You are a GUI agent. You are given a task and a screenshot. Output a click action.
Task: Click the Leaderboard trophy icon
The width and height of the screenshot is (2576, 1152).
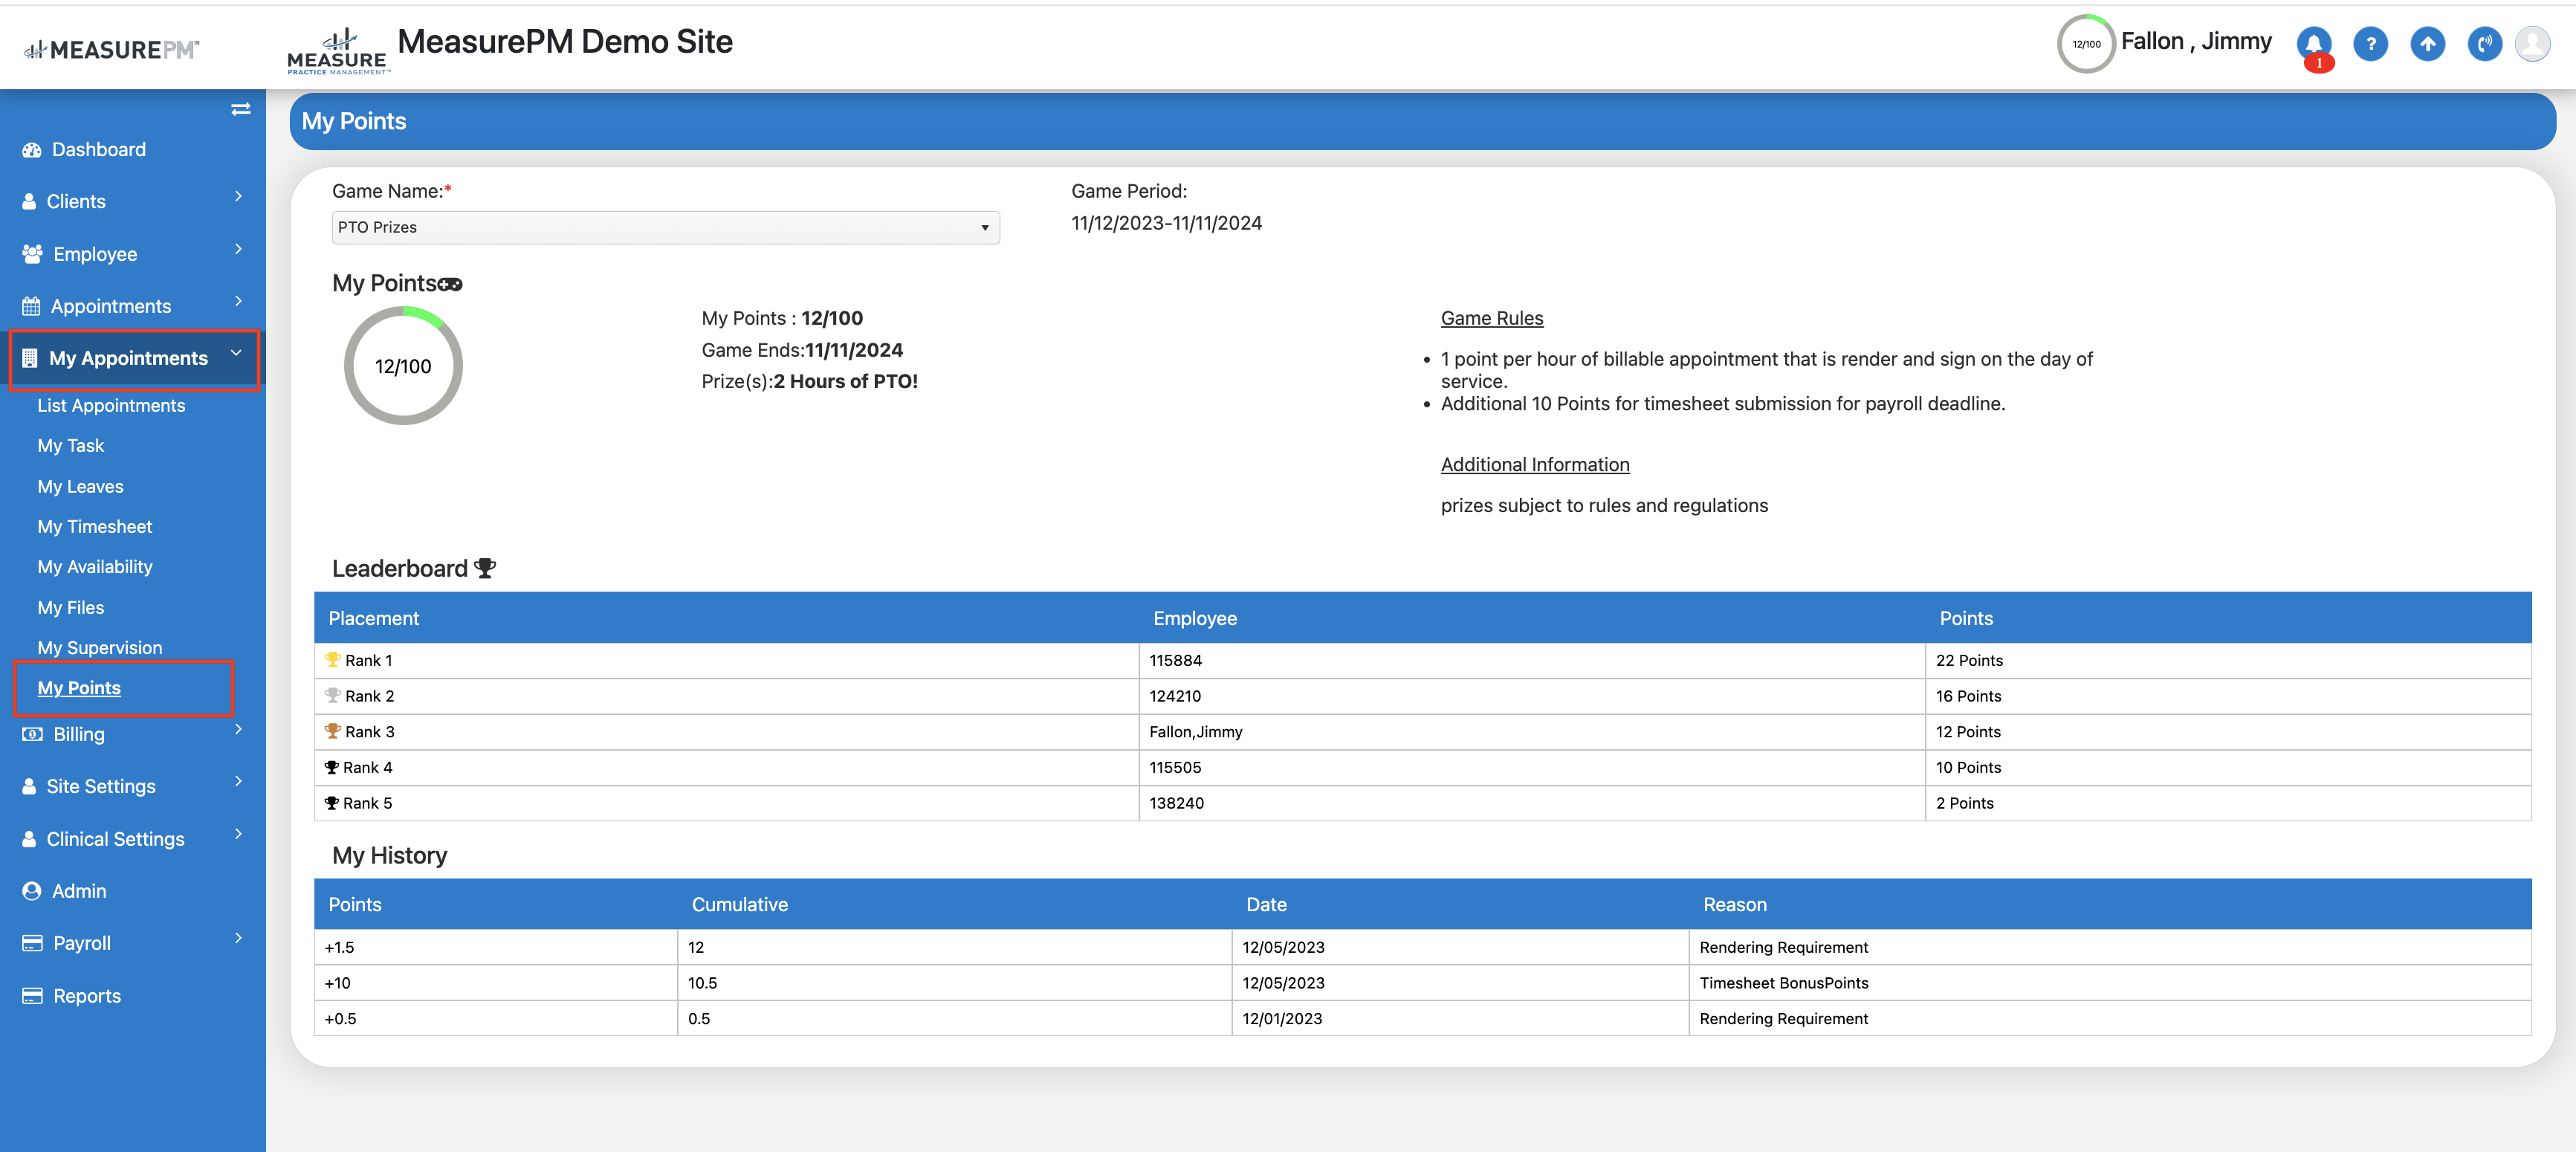(x=485, y=568)
